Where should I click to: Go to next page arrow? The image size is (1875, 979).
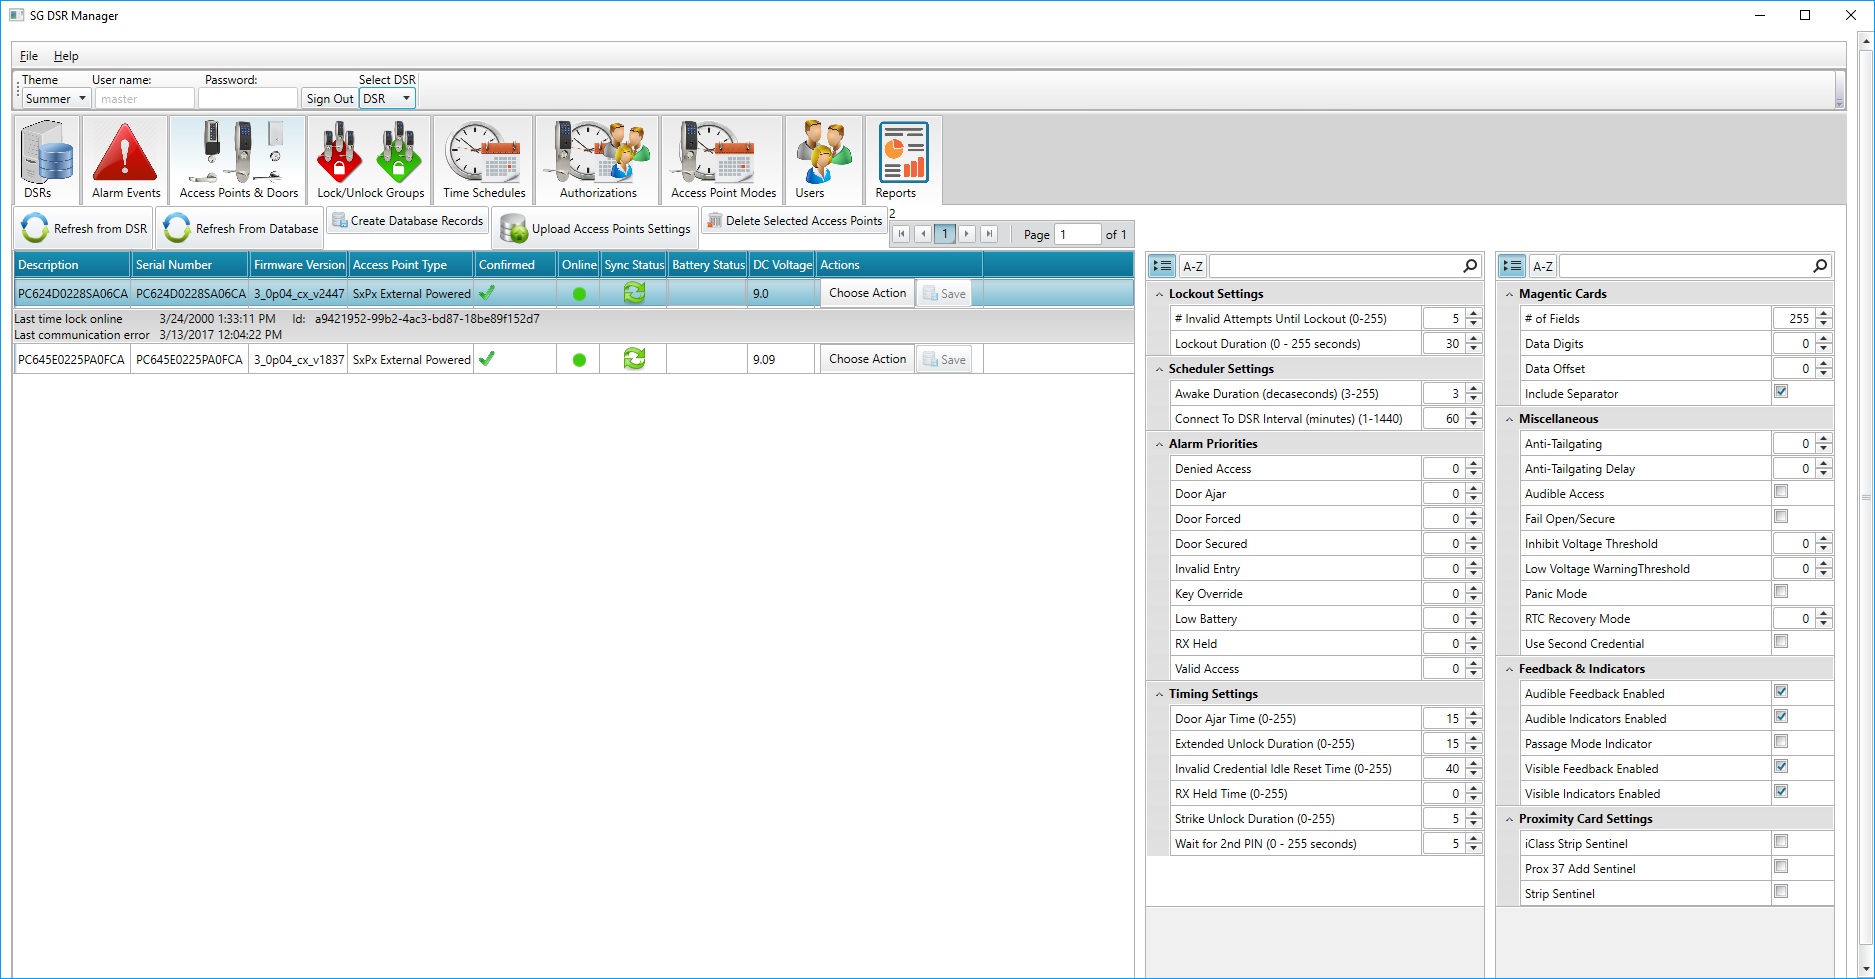point(967,234)
